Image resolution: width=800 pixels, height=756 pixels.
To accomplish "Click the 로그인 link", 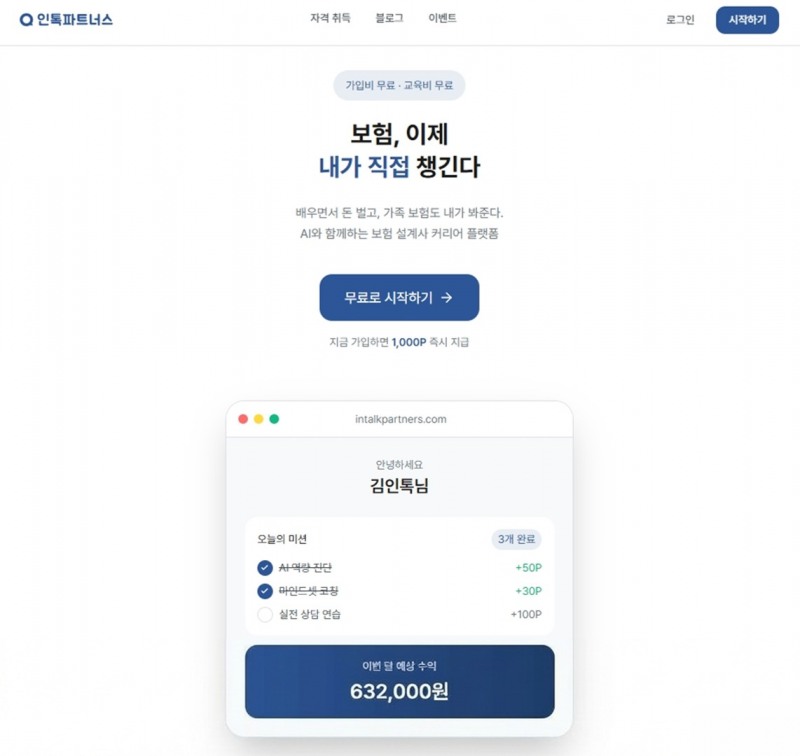I will pyautogui.click(x=678, y=17).
